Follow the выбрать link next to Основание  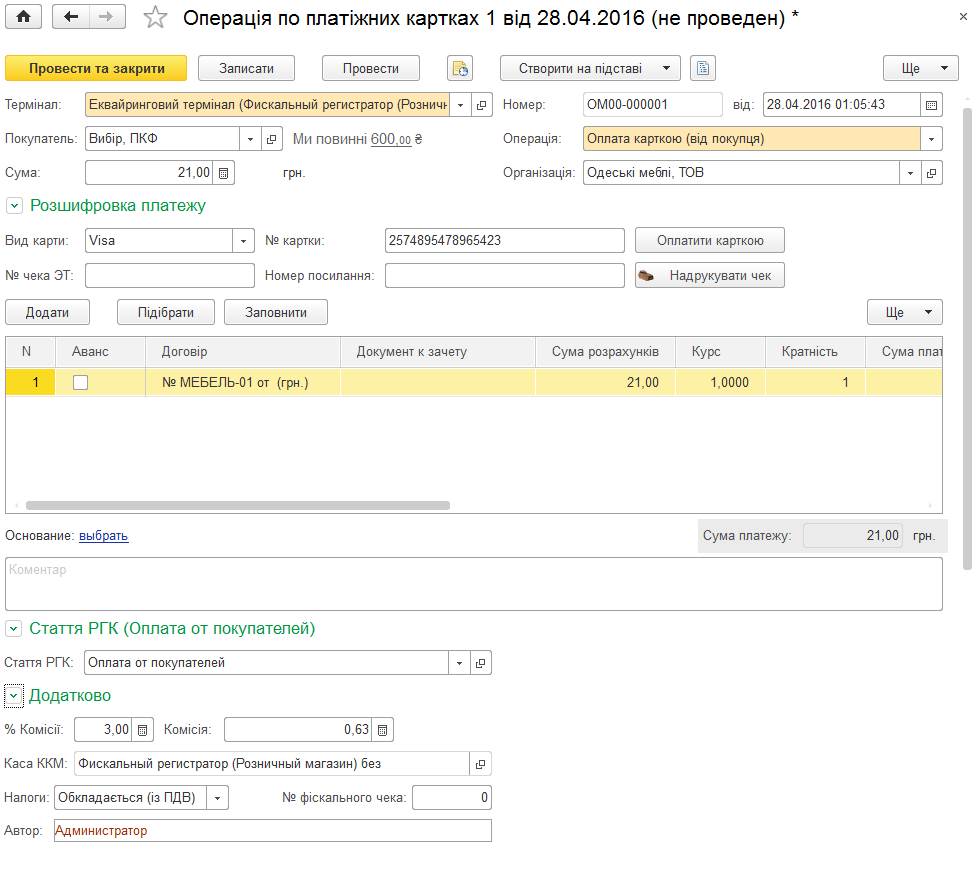click(104, 536)
